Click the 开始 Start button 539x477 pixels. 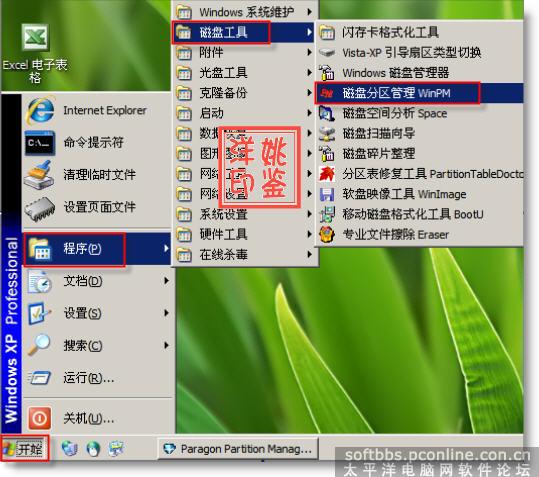pos(25,448)
